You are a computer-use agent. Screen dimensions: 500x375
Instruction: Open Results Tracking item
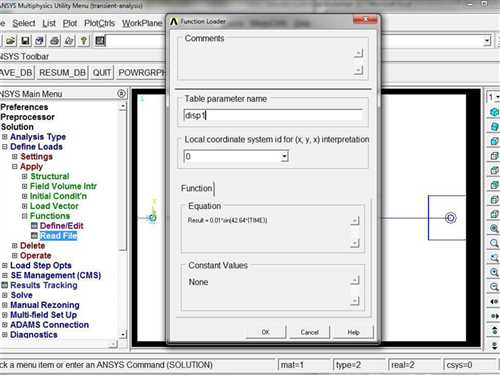pos(44,285)
